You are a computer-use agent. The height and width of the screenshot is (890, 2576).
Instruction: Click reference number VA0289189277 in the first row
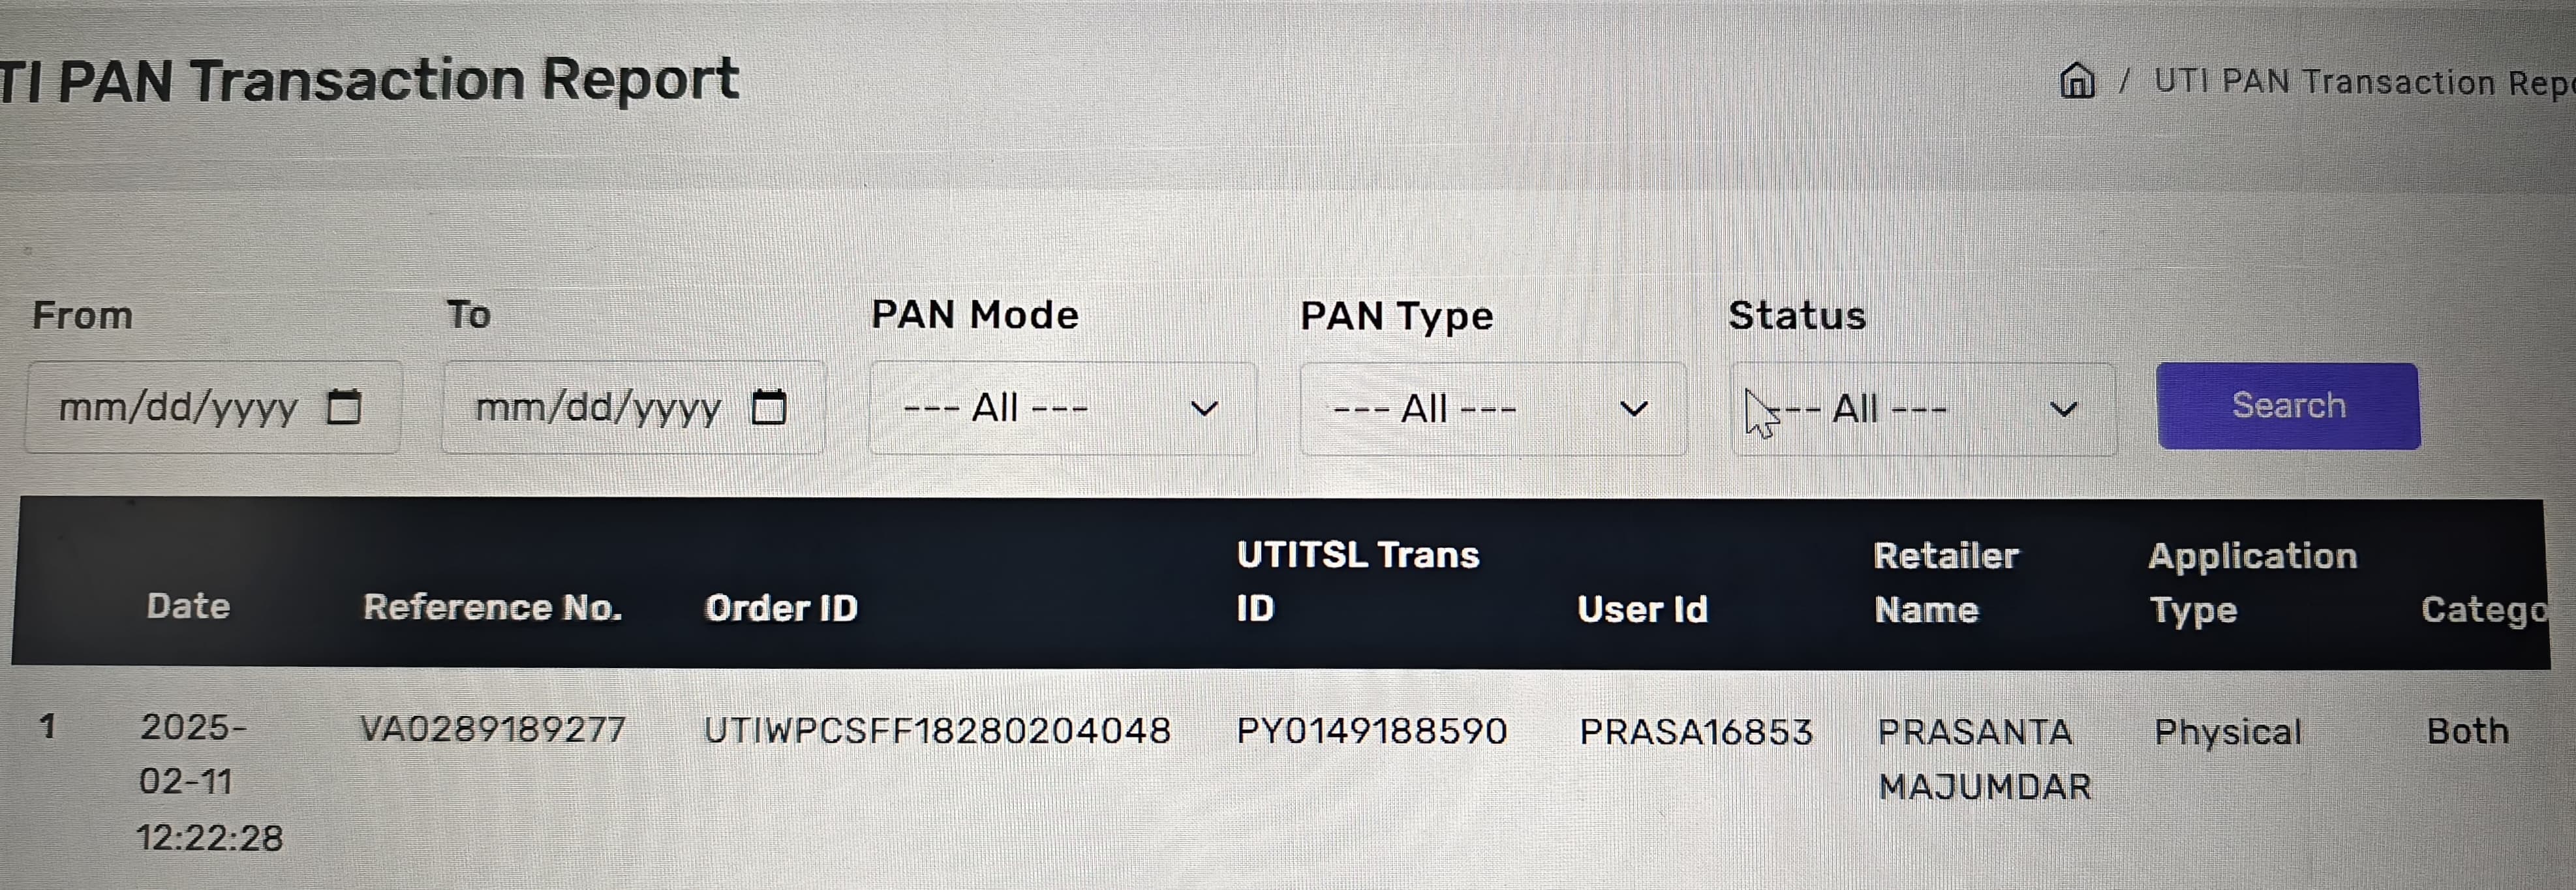coord(492,730)
